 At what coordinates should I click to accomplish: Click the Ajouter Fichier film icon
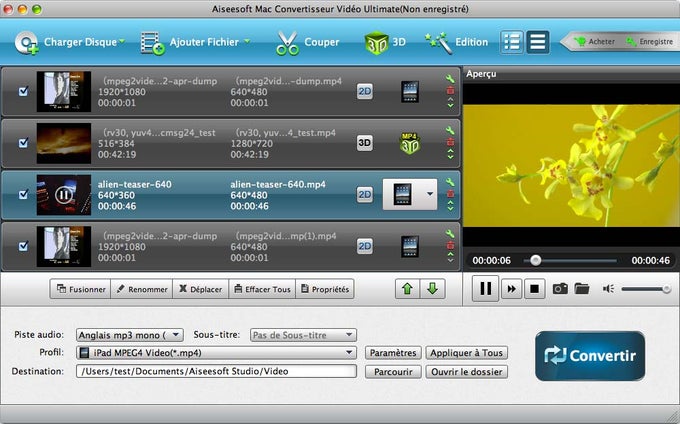[153, 43]
